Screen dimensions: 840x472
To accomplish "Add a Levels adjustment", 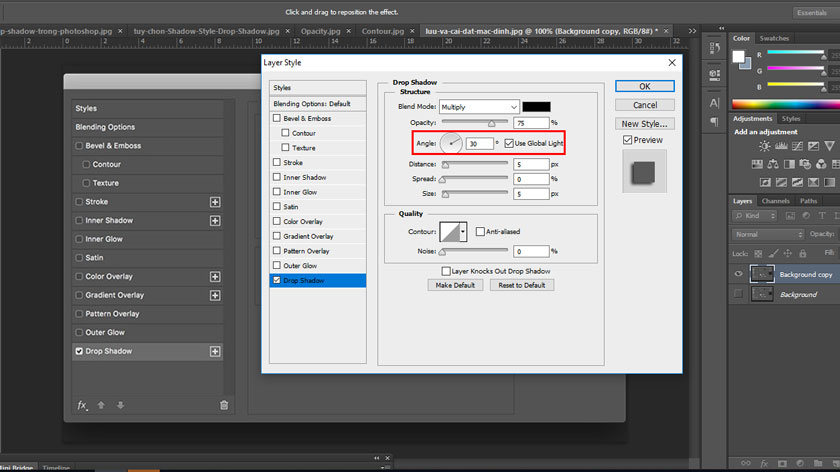I will (781, 146).
